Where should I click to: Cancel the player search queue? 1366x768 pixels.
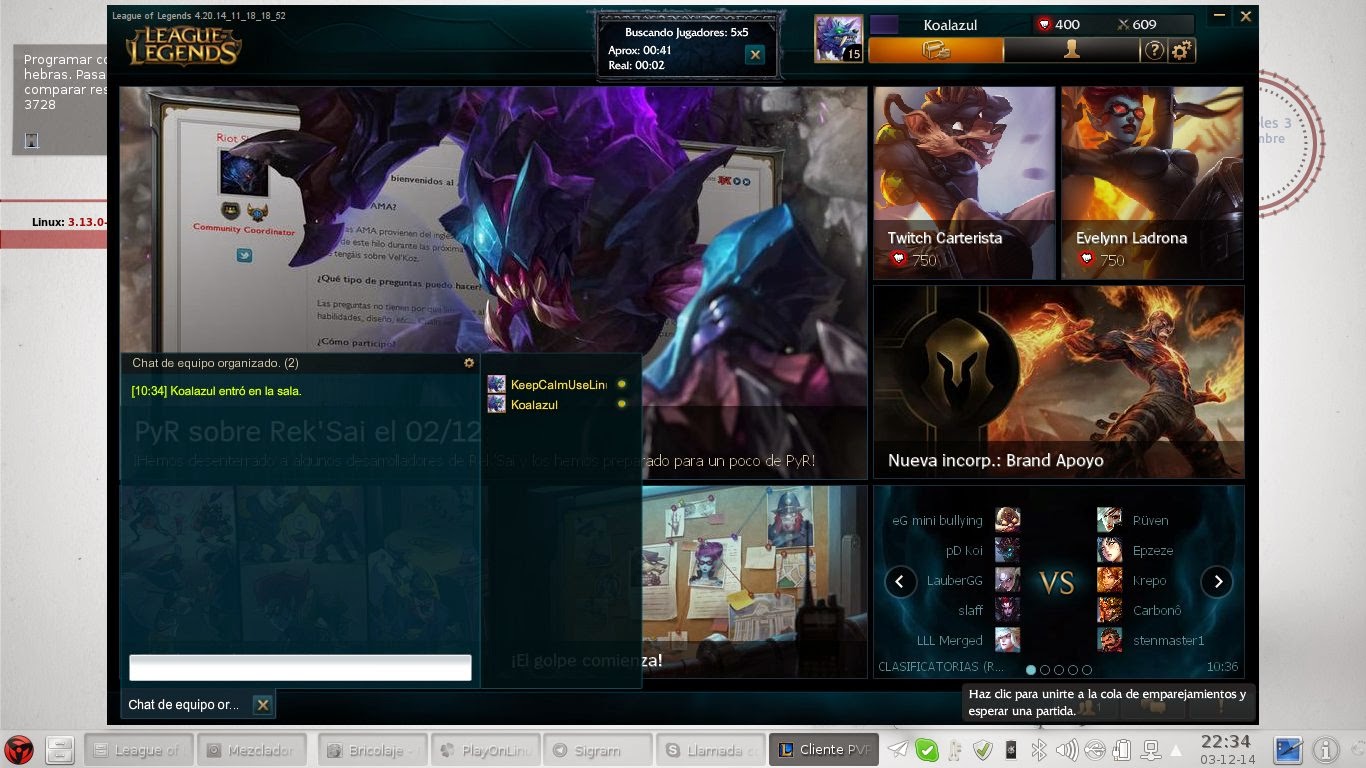[x=755, y=55]
